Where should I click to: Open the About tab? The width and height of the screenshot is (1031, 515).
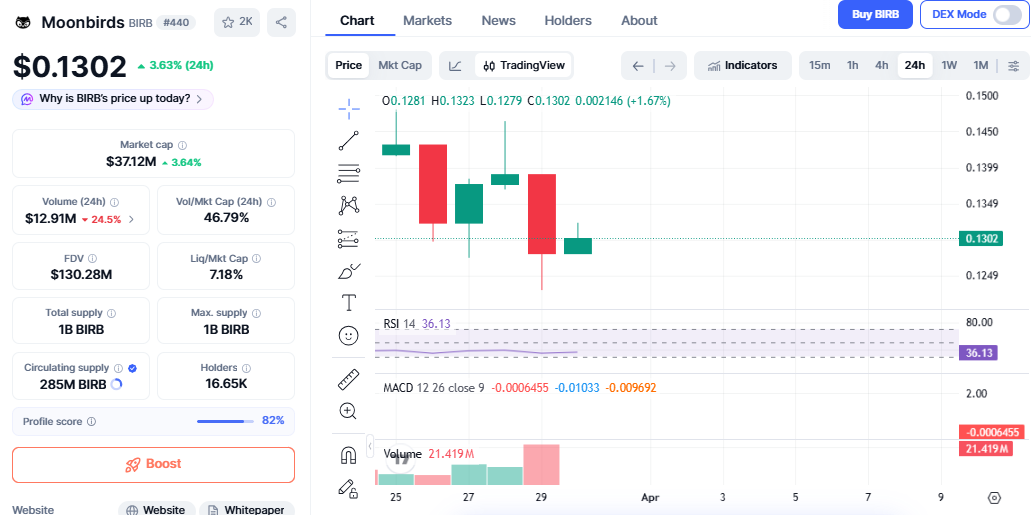tap(639, 20)
